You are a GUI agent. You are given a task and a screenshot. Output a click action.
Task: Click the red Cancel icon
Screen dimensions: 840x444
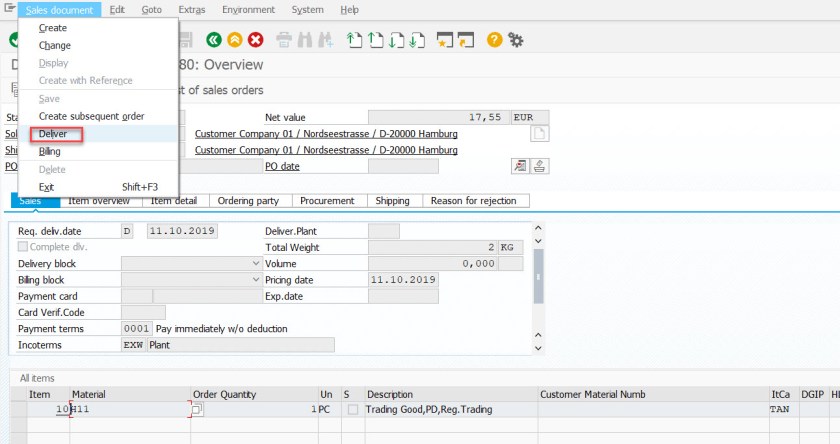point(256,40)
